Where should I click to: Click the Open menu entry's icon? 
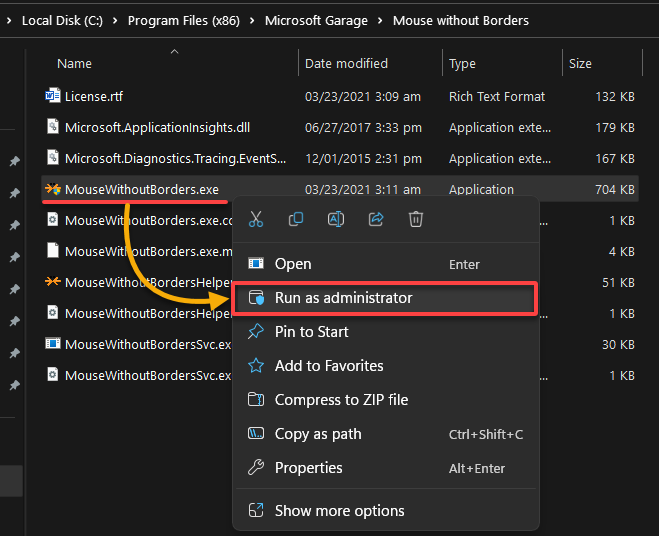(x=256, y=264)
